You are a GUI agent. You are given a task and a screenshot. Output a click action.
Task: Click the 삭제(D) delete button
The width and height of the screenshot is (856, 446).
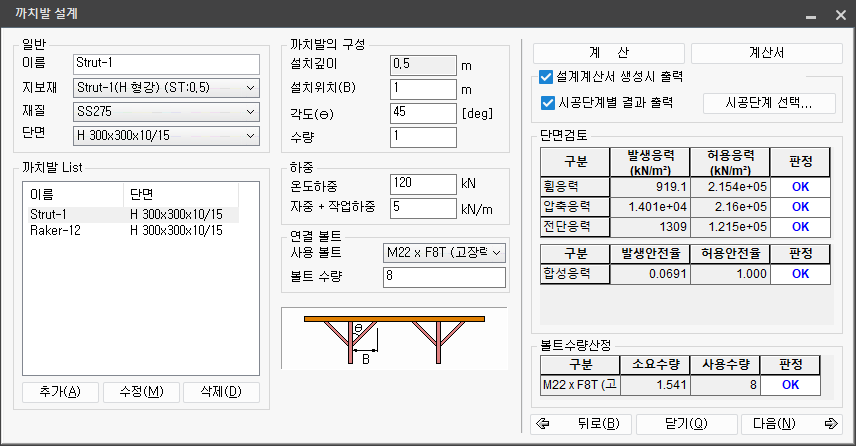[x=221, y=391]
